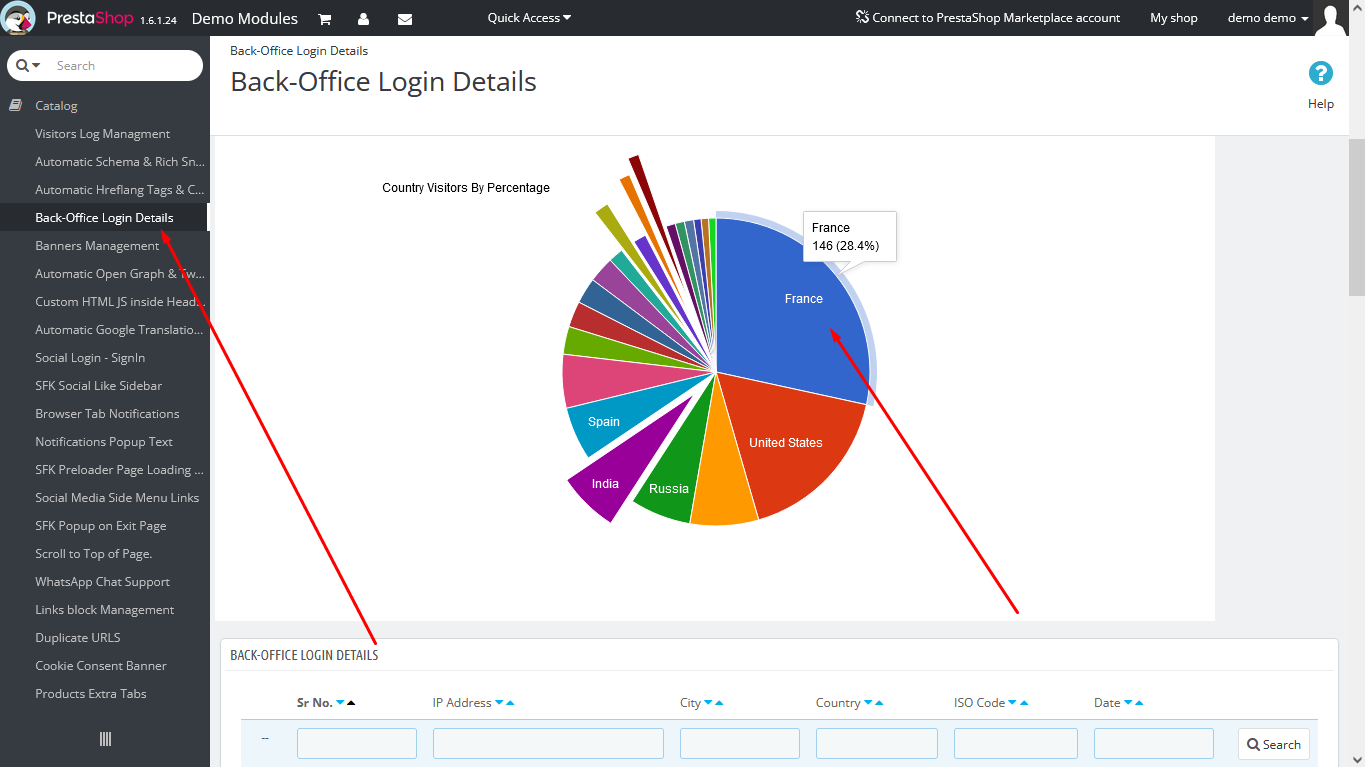The height and width of the screenshot is (767, 1365).
Task: Open the messages envelope icon
Action: pos(405,18)
